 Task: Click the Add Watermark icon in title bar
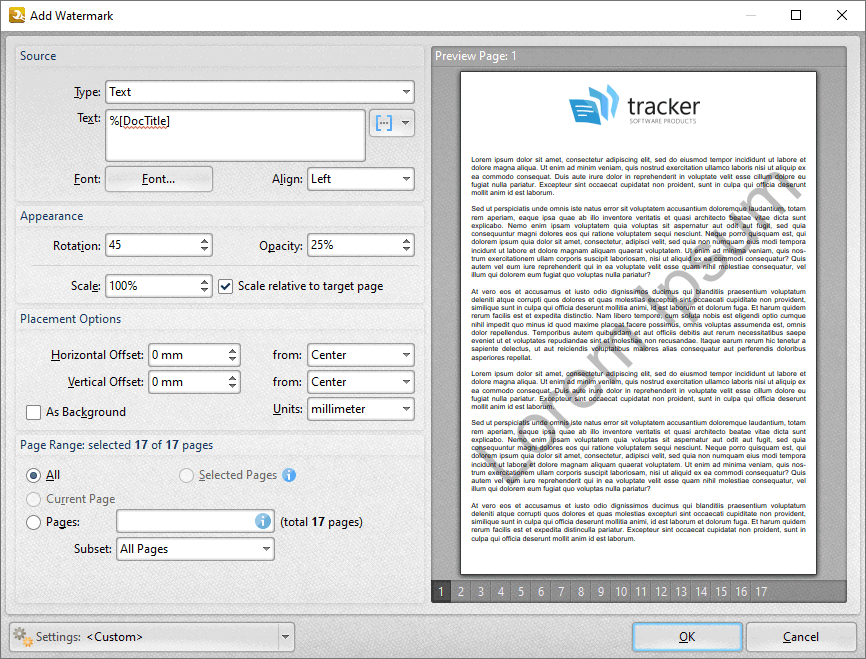[14, 15]
